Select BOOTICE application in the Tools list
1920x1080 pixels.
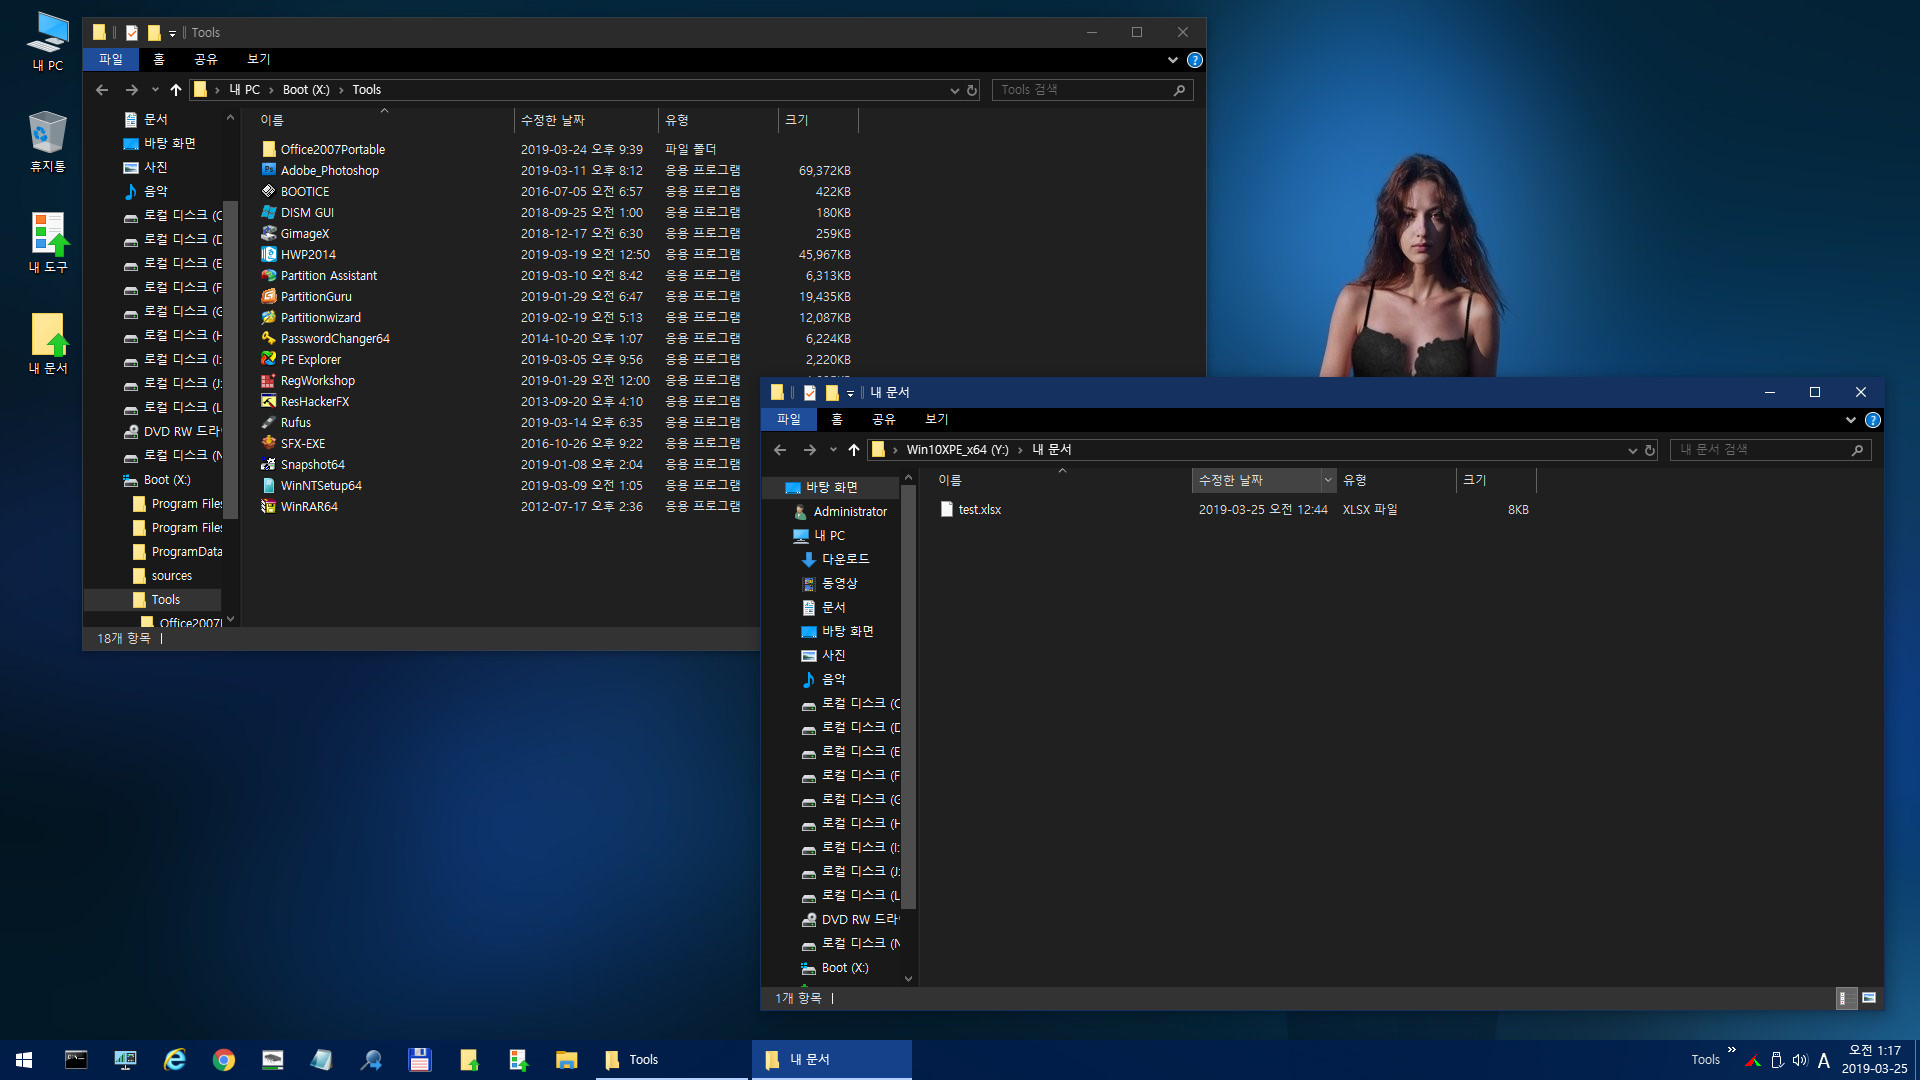coord(305,191)
